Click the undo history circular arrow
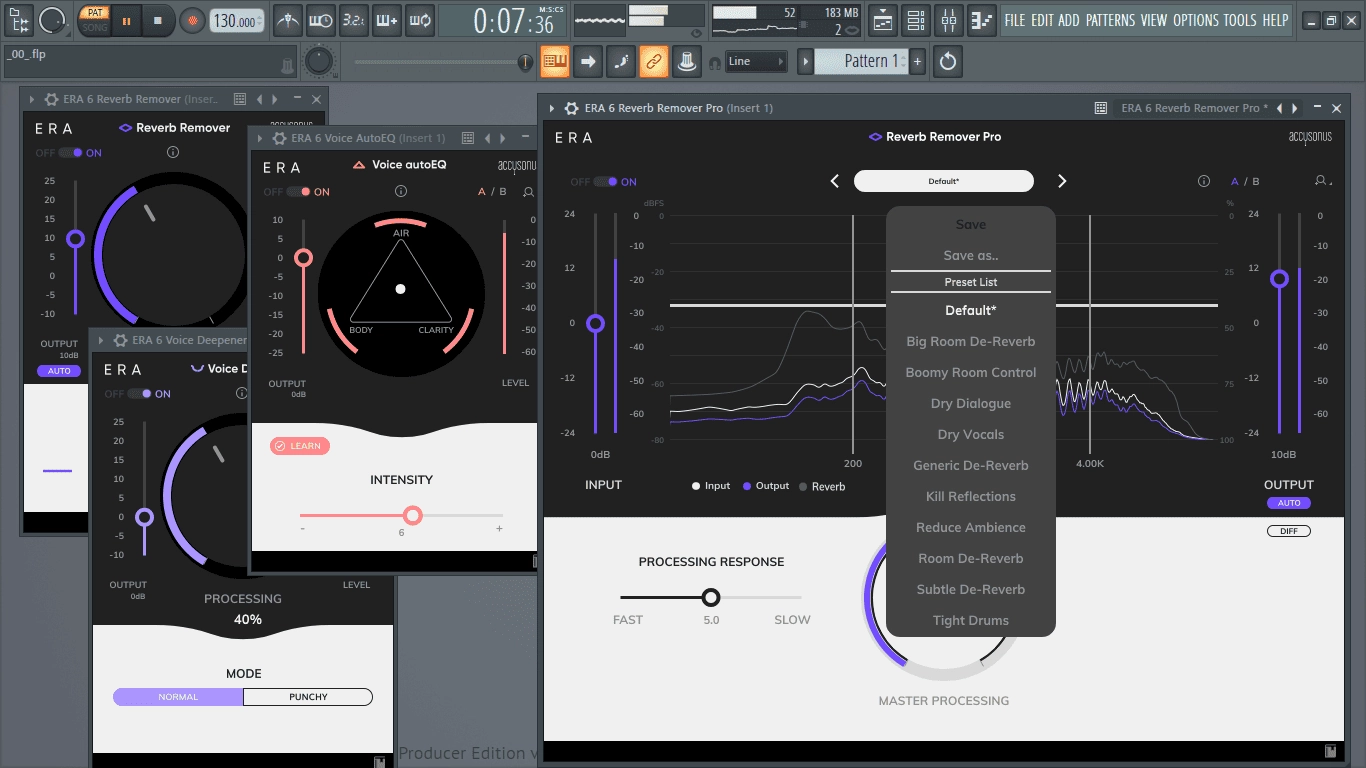1366x768 pixels. pos(948,61)
